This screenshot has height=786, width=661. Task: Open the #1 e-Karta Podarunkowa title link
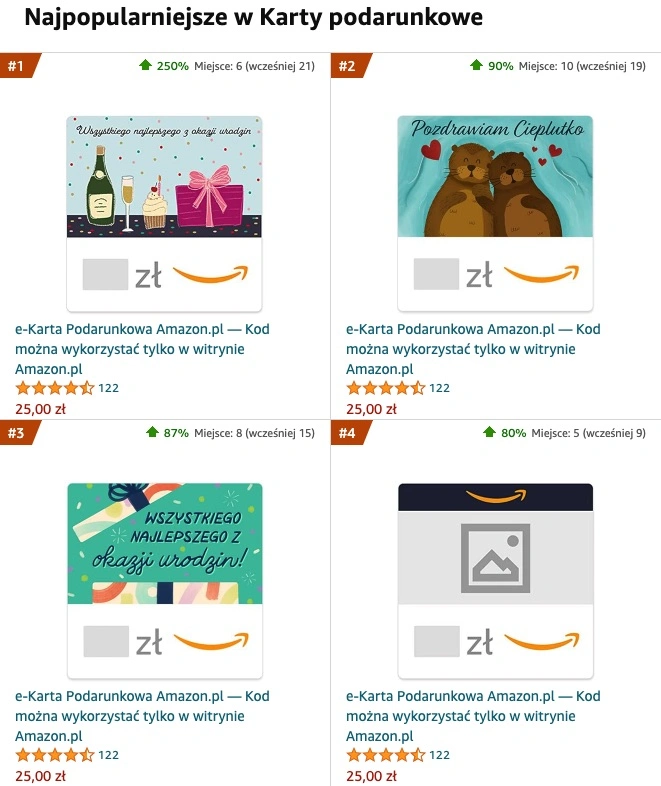click(x=142, y=349)
